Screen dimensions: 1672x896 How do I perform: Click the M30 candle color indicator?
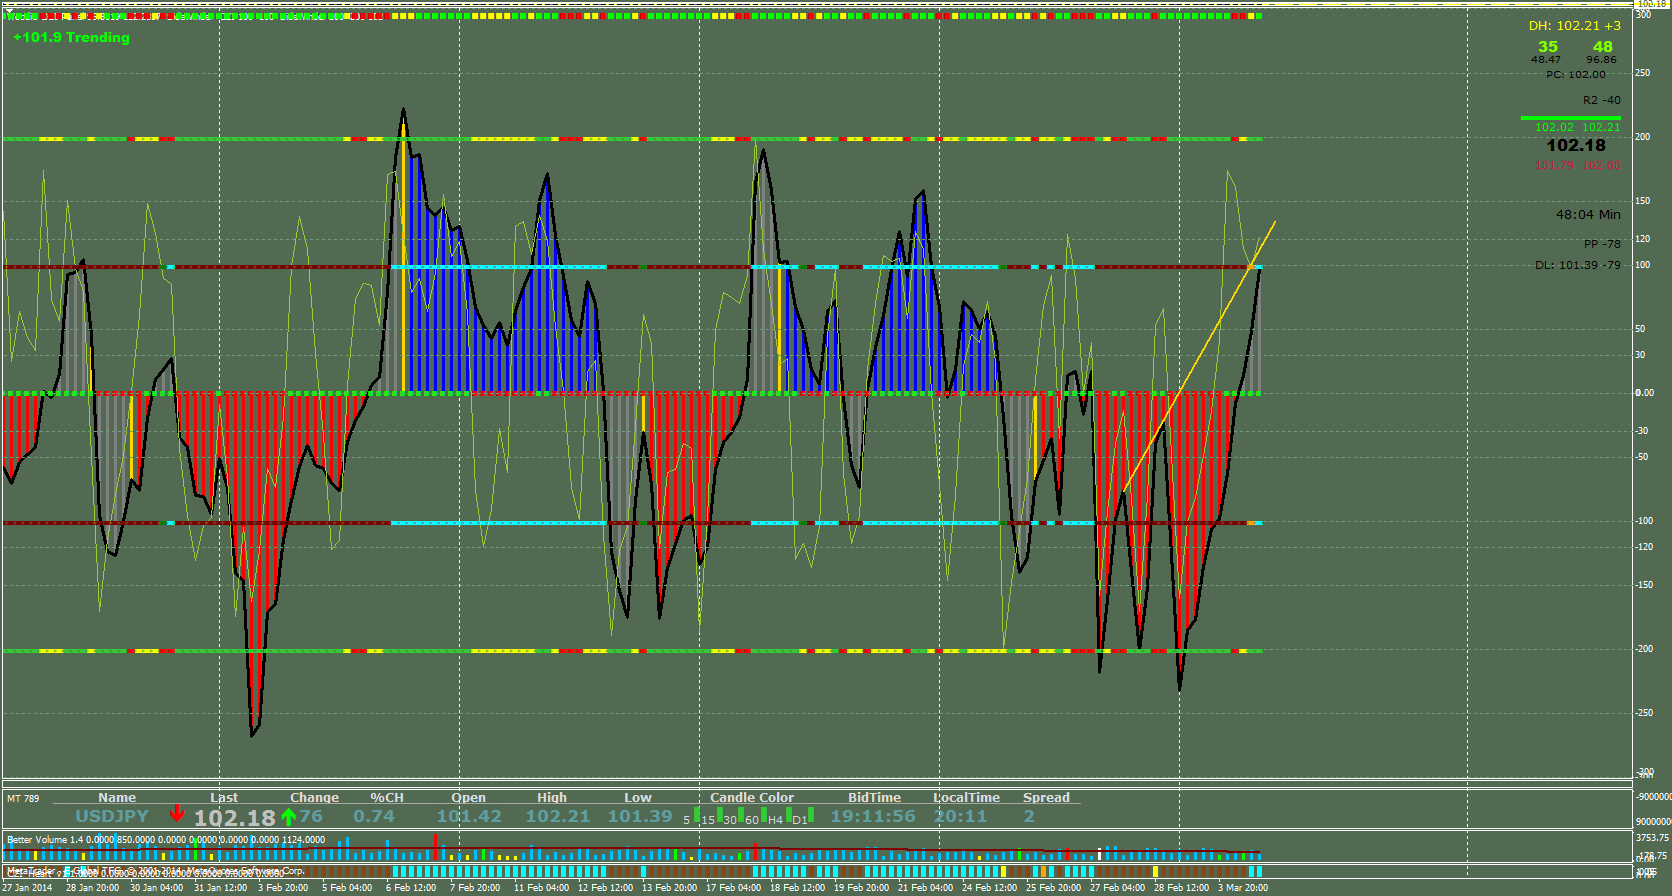741,814
